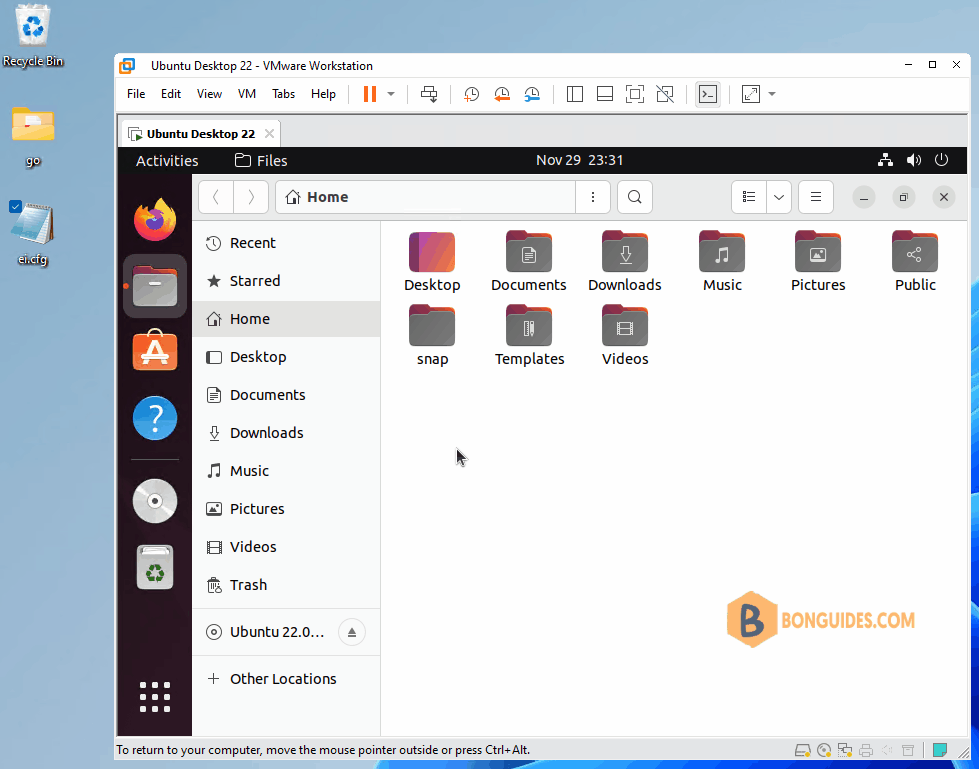Open the Trash icon in the dock

[x=155, y=567]
